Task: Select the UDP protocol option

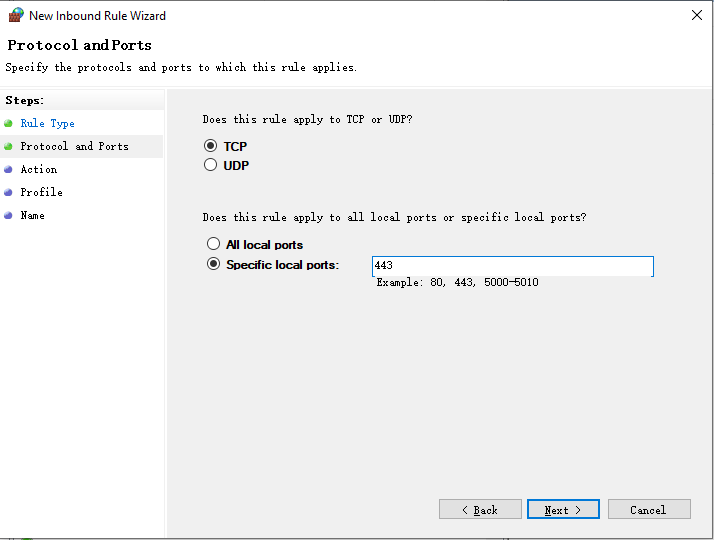Action: (211, 165)
